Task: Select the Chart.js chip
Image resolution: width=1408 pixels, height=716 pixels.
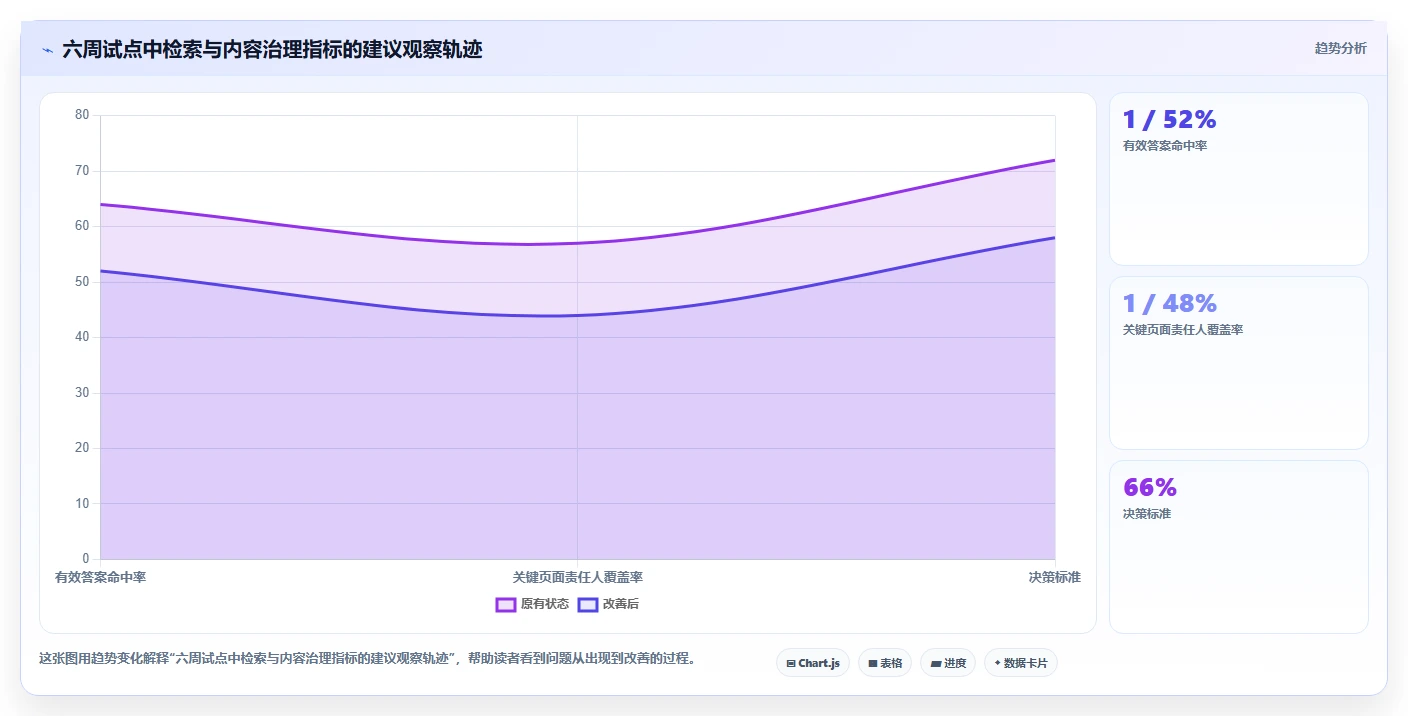Action: click(812, 663)
